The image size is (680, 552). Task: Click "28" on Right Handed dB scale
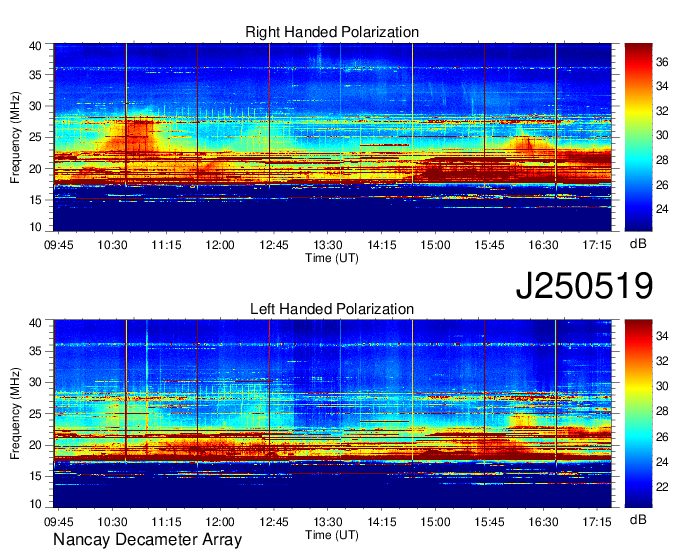point(662,160)
